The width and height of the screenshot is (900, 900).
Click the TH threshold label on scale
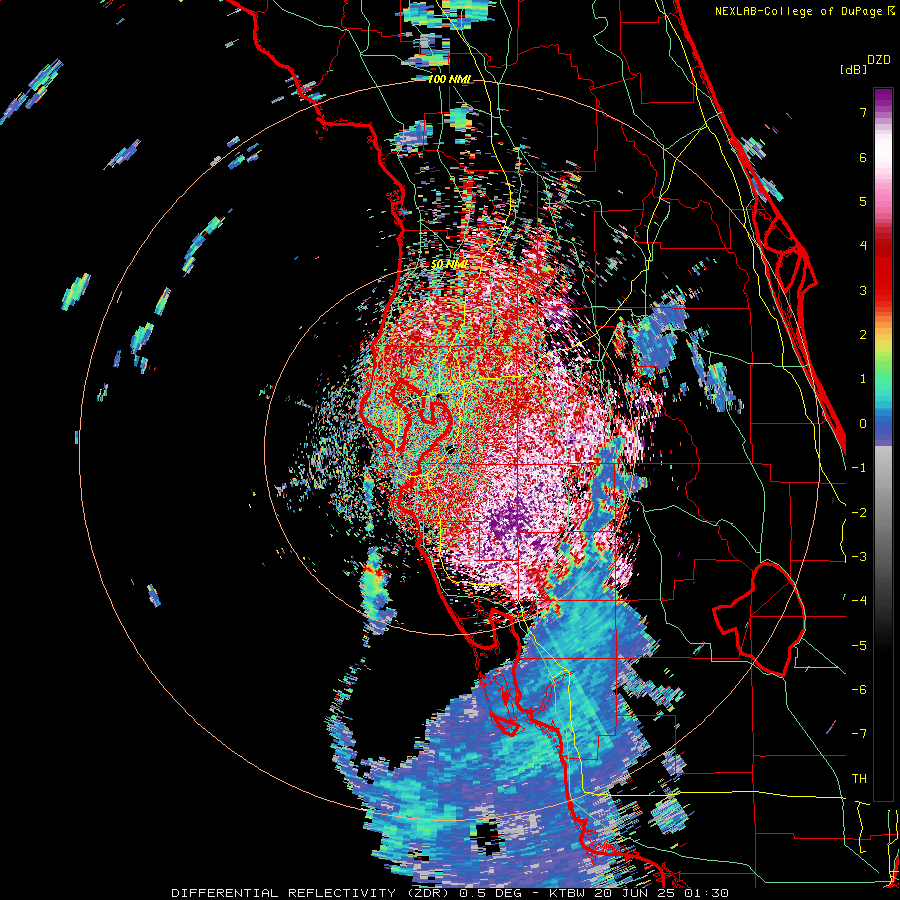pyautogui.click(x=859, y=779)
